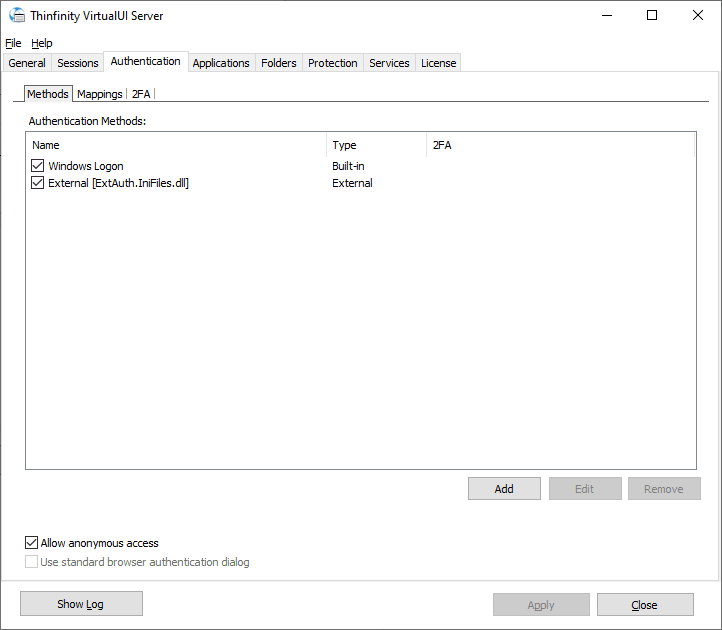Click the Close button
Image resolution: width=722 pixels, height=630 pixels.
645,605
